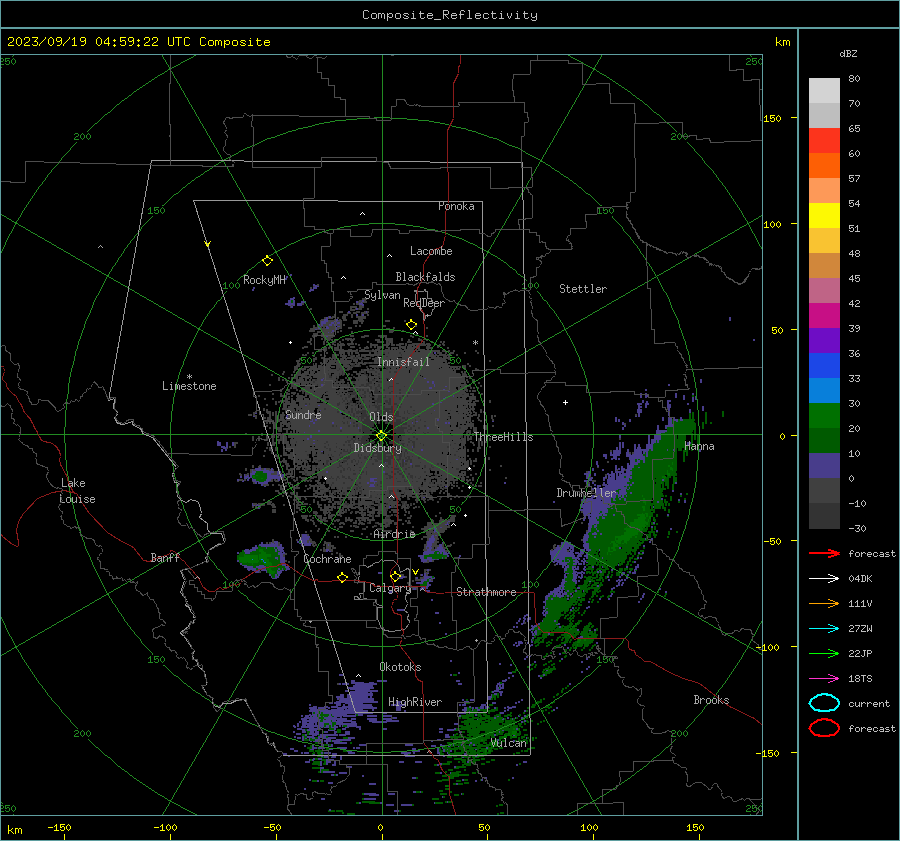
Task: Click the timestamp '2023/09/19 04:59:22 UTC Composite'
Action: pos(138,42)
